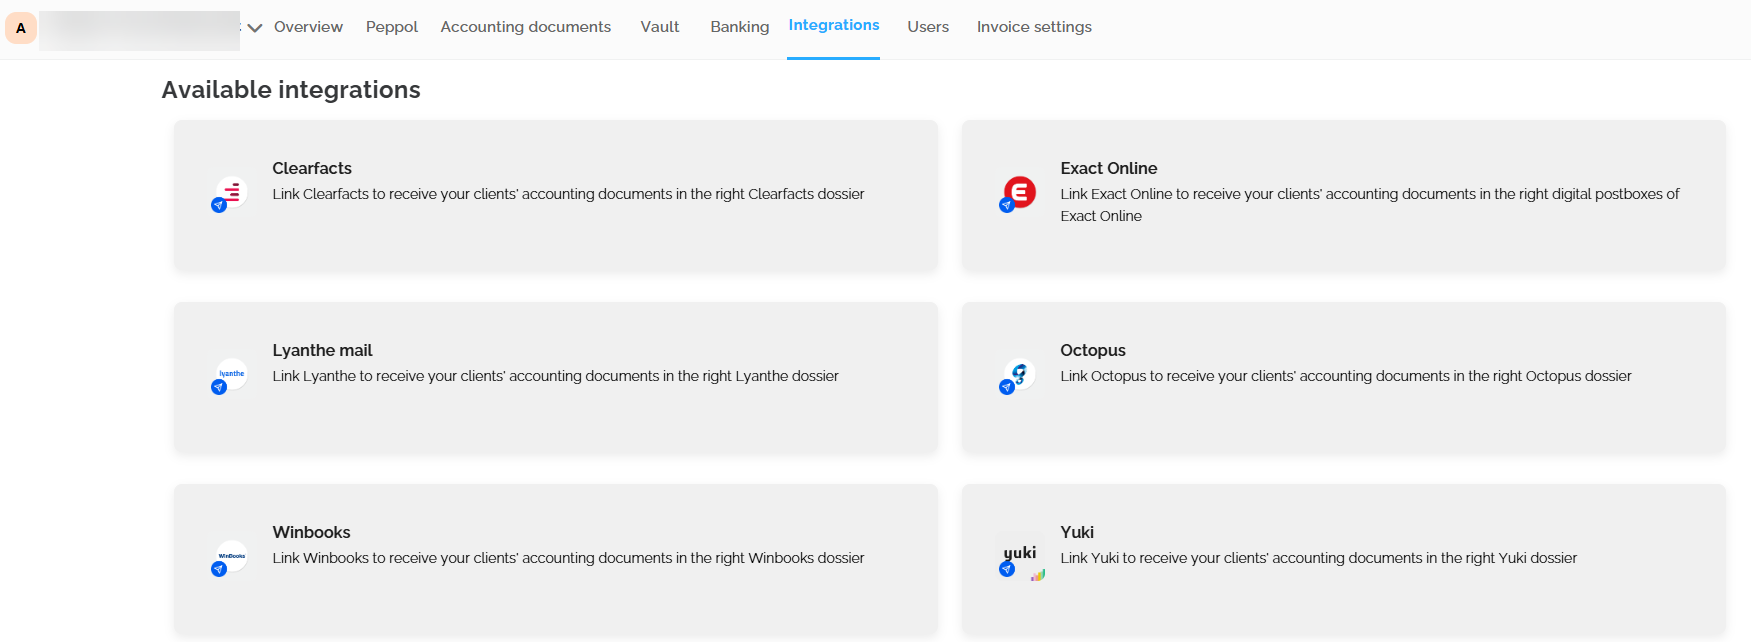Viewport: 1751px width, 642px height.
Task: Select the Banking tab
Action: point(739,27)
